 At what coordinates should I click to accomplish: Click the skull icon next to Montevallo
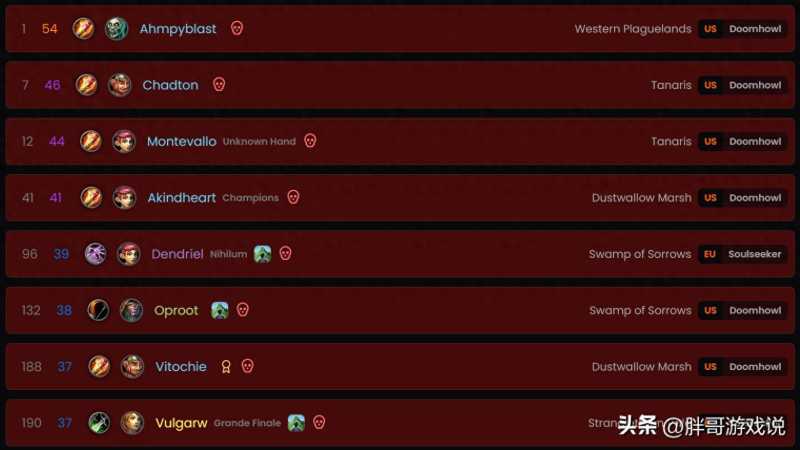(310, 141)
